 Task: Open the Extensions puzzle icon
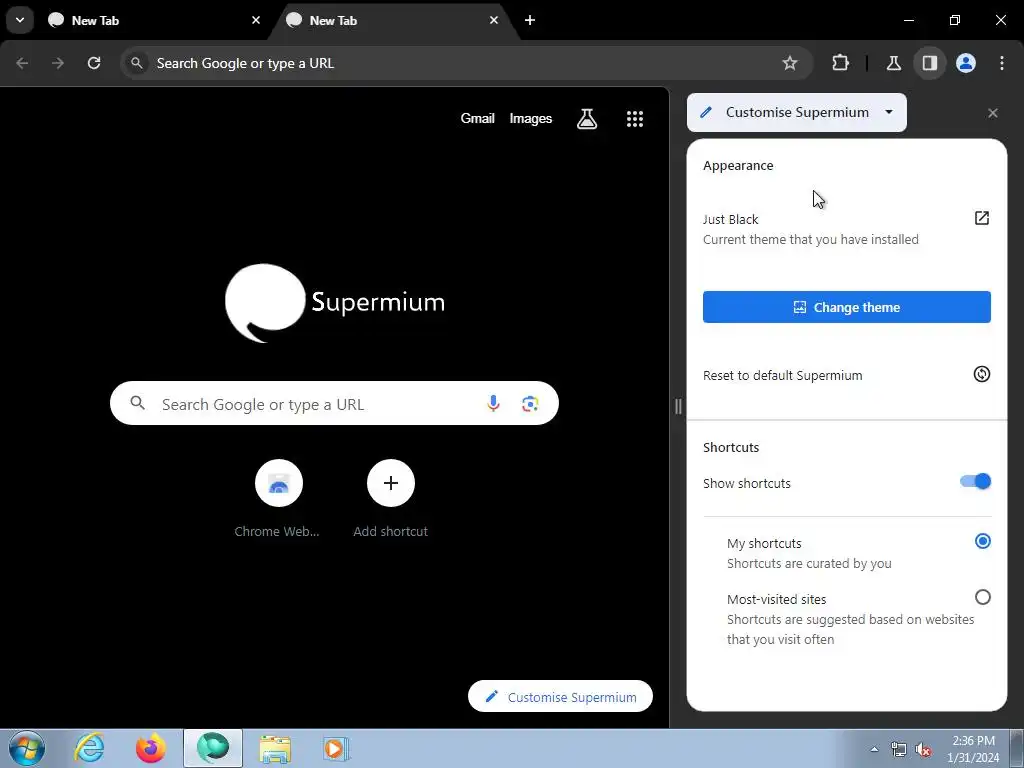click(x=840, y=63)
